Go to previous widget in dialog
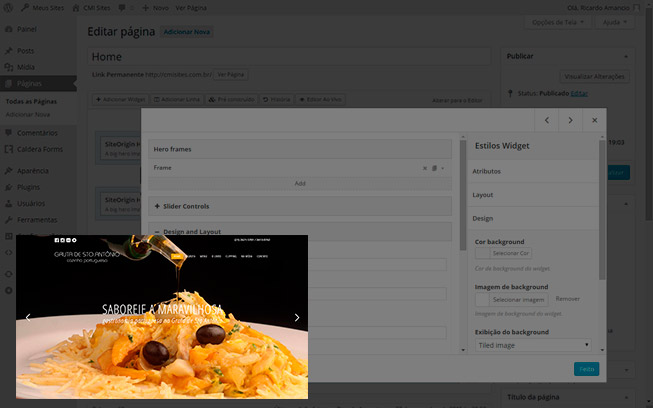Viewport: 653px width, 408px height. tap(547, 120)
